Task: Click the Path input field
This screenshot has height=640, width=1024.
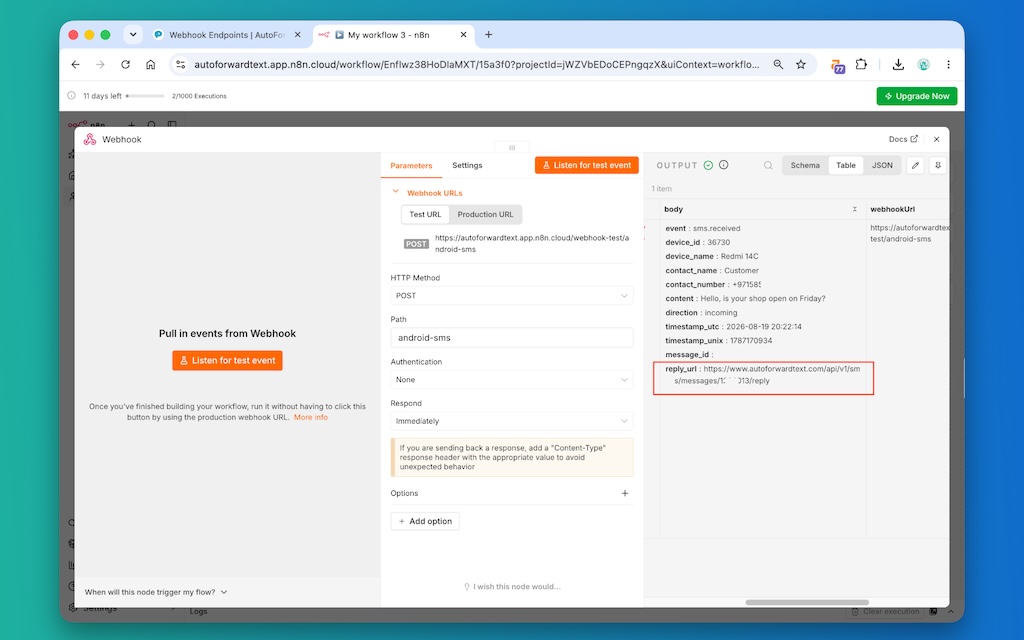Action: pos(511,338)
